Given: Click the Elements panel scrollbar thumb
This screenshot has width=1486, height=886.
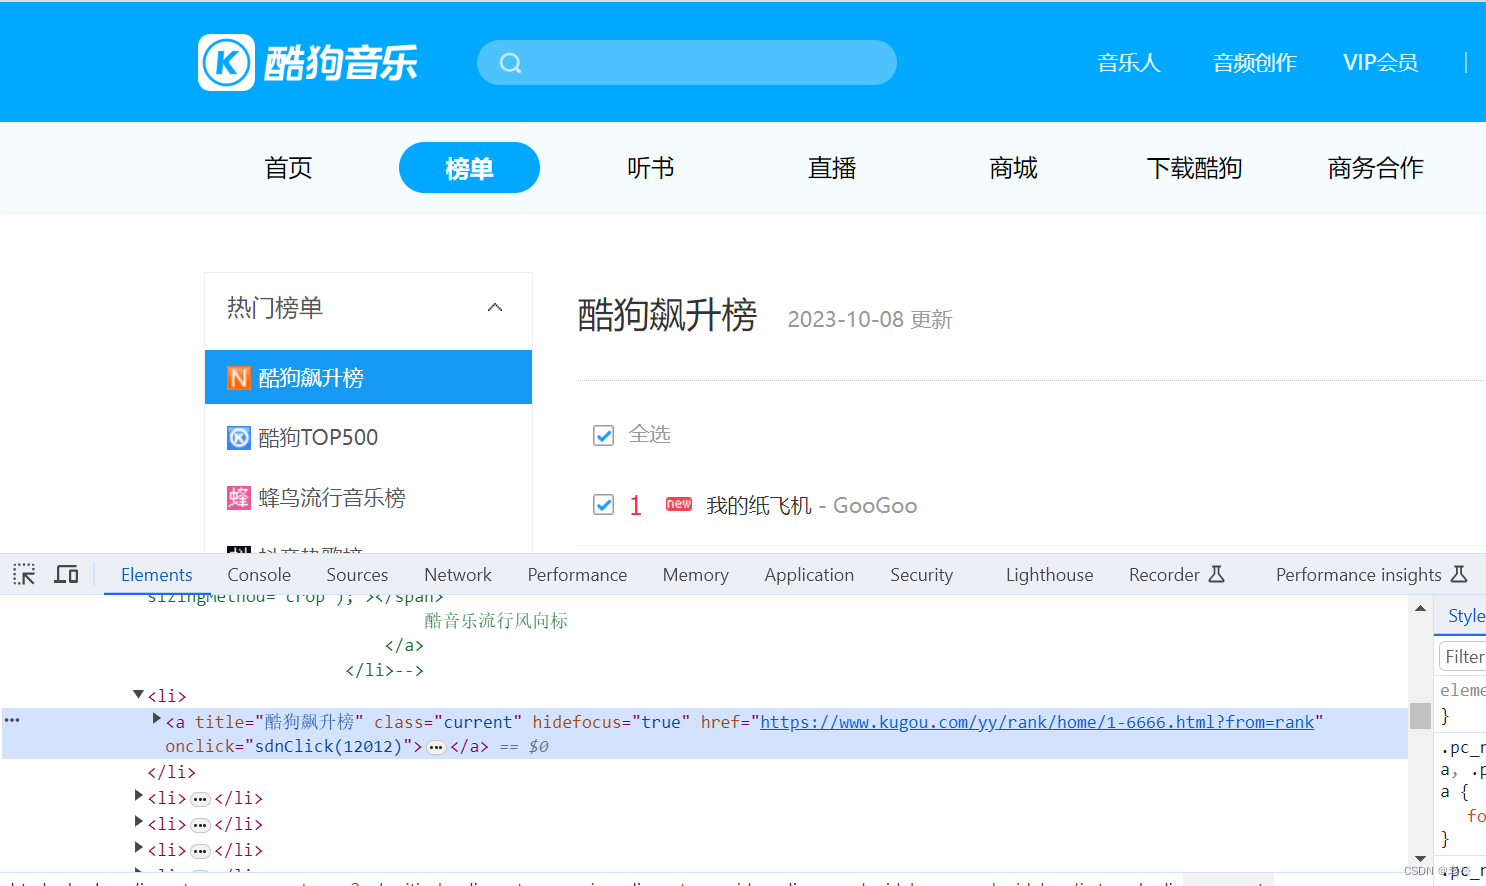Looking at the screenshot, I should click(1420, 716).
